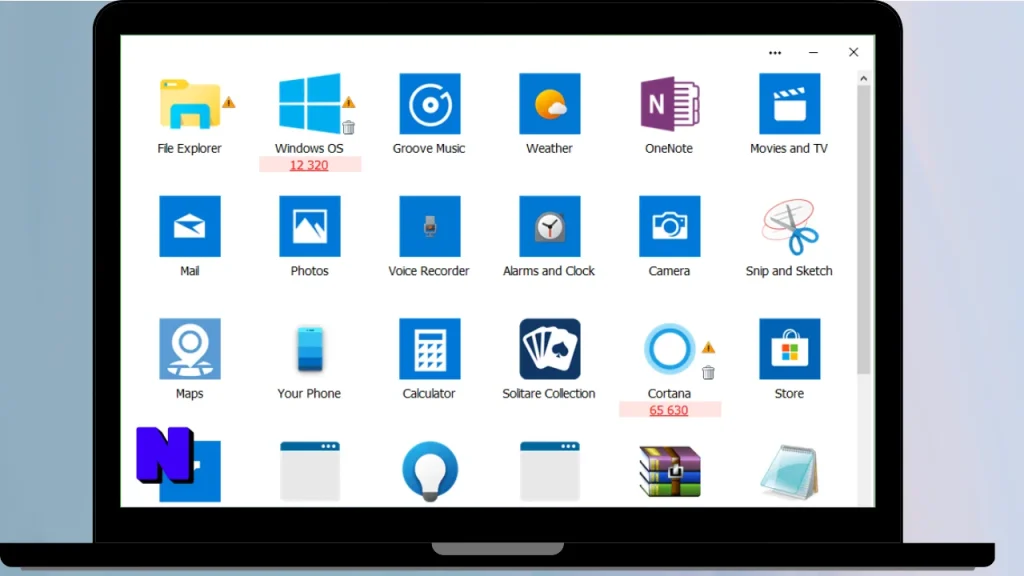This screenshot has height=576, width=1024.
Task: Click the vertical scrollbar thumb
Action: coord(863,231)
